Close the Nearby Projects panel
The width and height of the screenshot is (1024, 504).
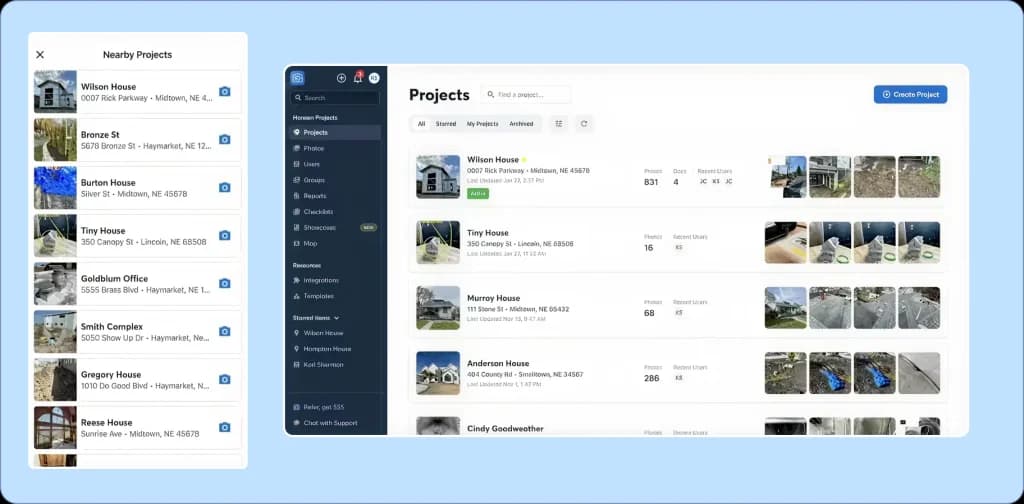(40, 55)
